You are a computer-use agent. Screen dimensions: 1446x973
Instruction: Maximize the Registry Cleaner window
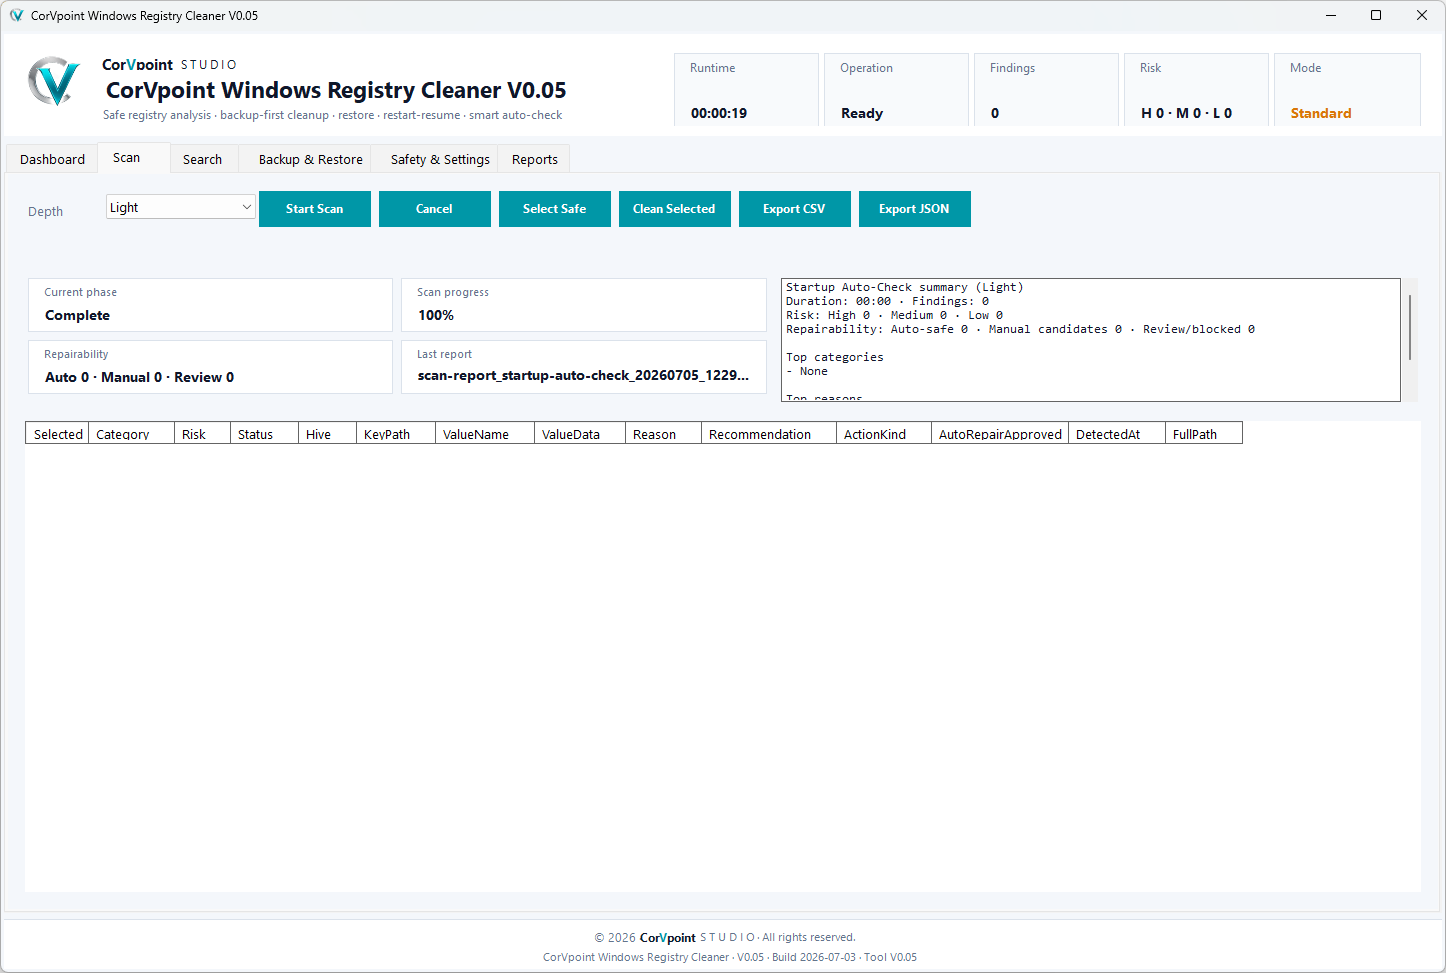tap(1376, 15)
